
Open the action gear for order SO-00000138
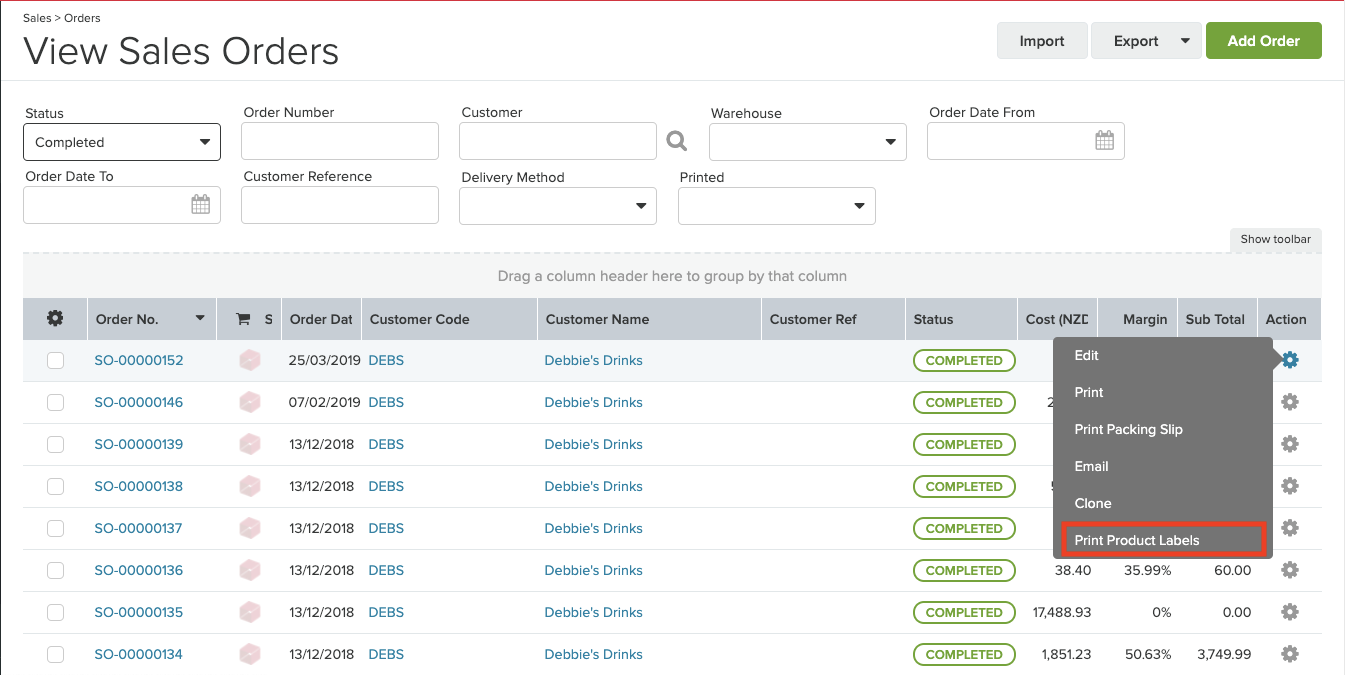click(1290, 486)
